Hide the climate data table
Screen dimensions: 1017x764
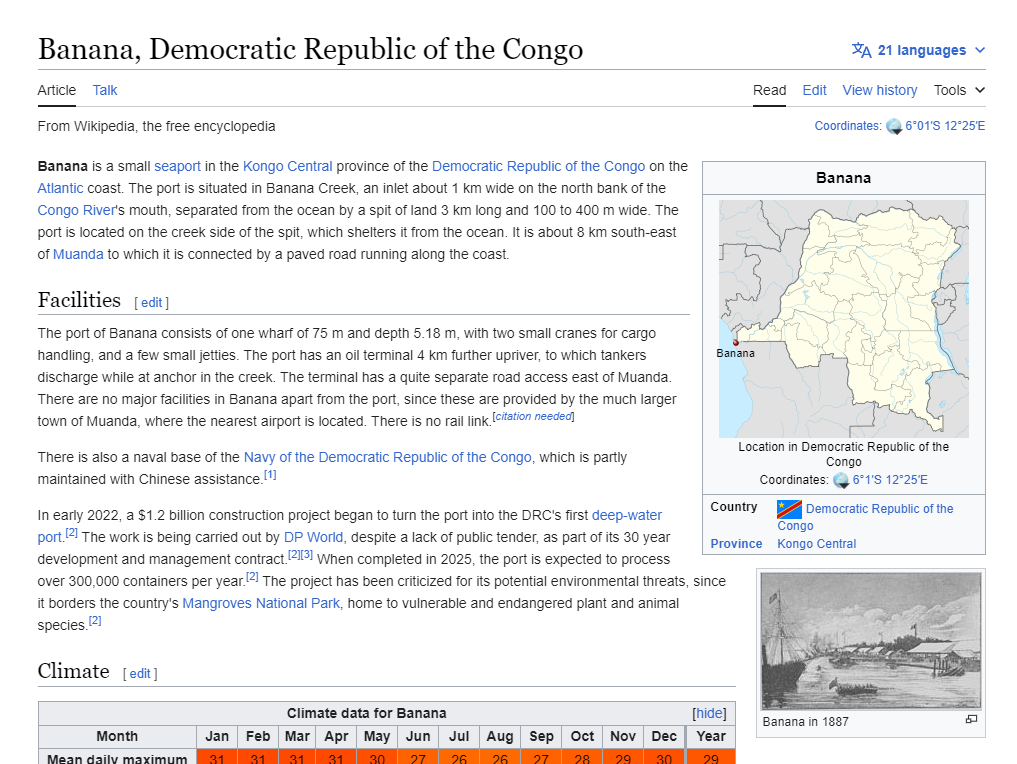(x=709, y=713)
